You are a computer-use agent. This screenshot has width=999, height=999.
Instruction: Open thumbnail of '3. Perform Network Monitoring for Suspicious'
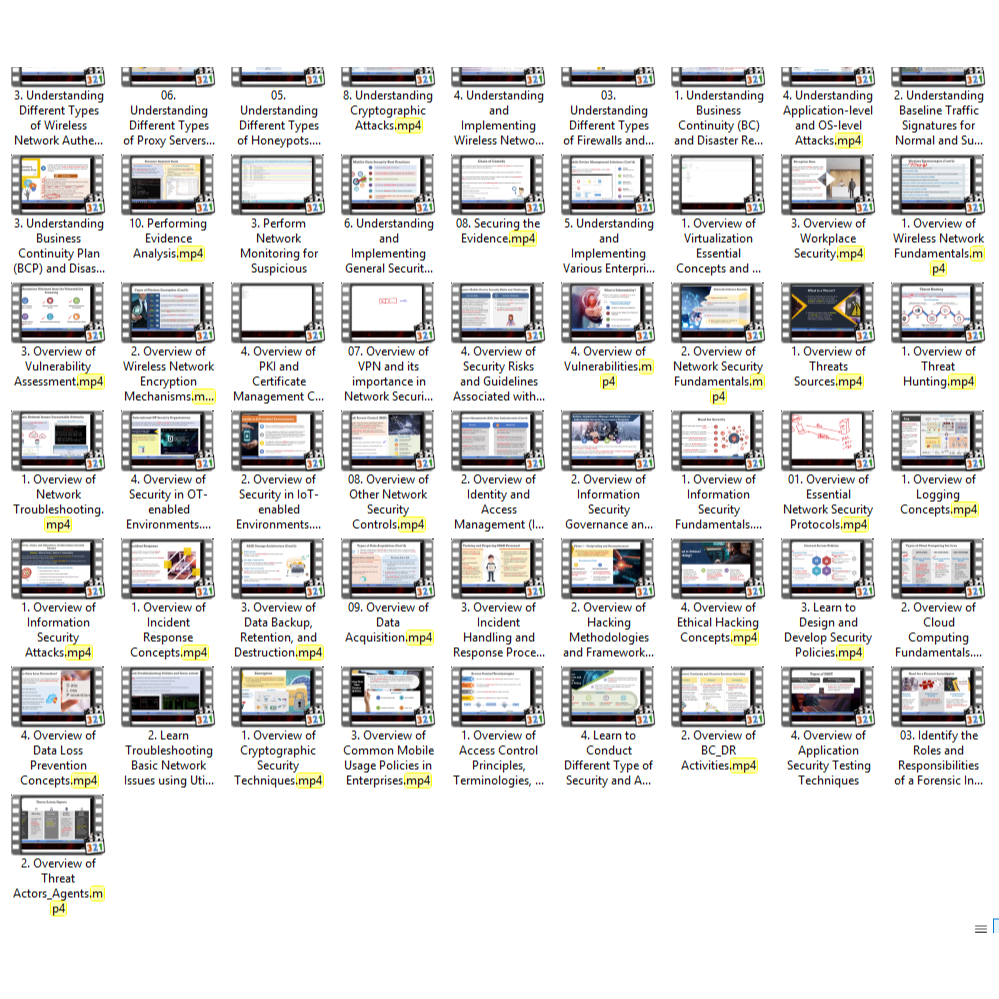pyautogui.click(x=279, y=185)
